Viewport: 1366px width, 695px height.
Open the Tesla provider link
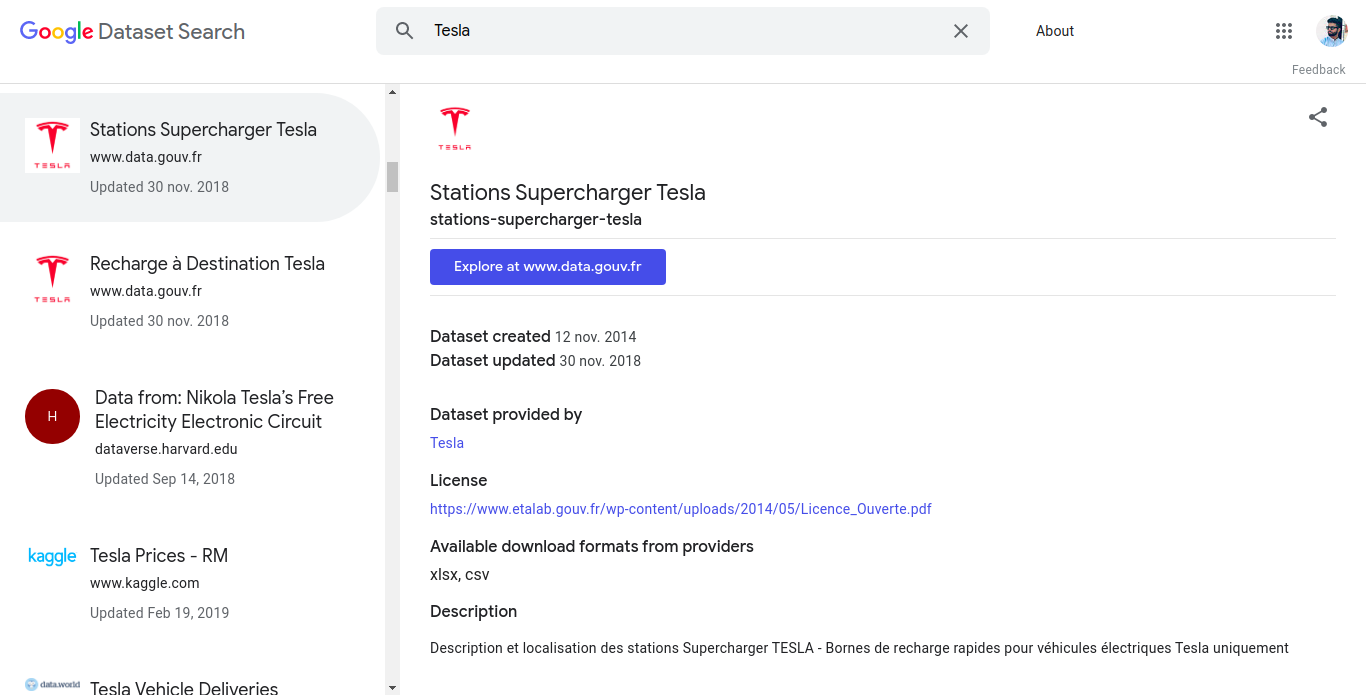coord(447,443)
